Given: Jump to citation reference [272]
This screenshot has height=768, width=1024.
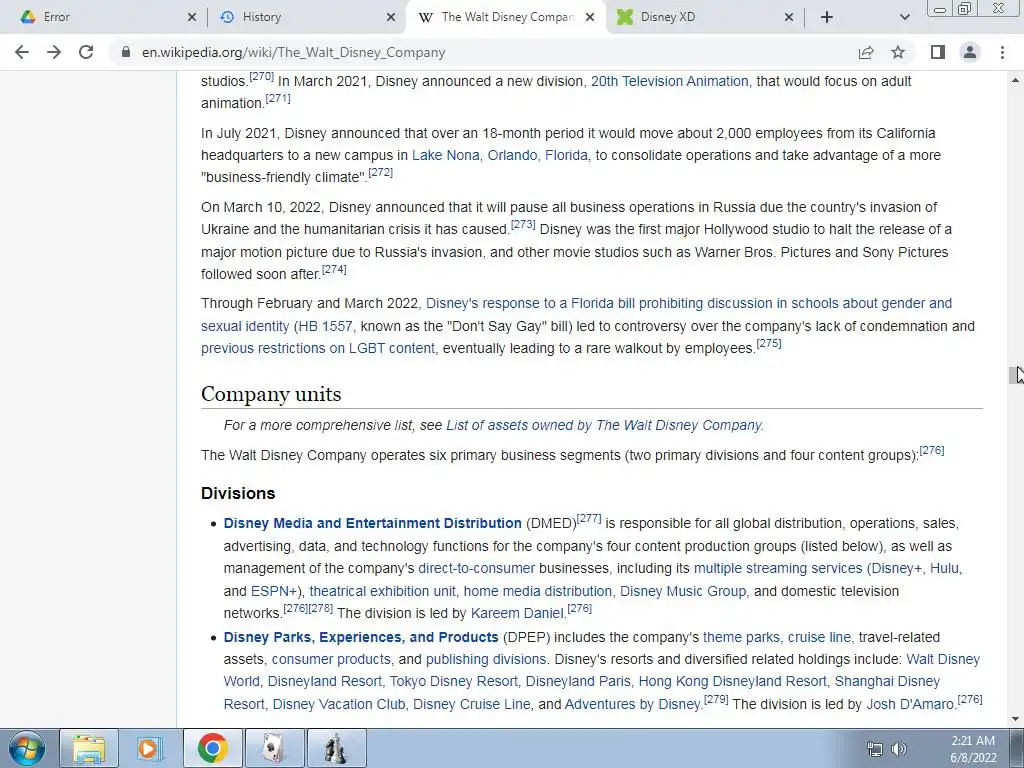Looking at the screenshot, I should (381, 172).
